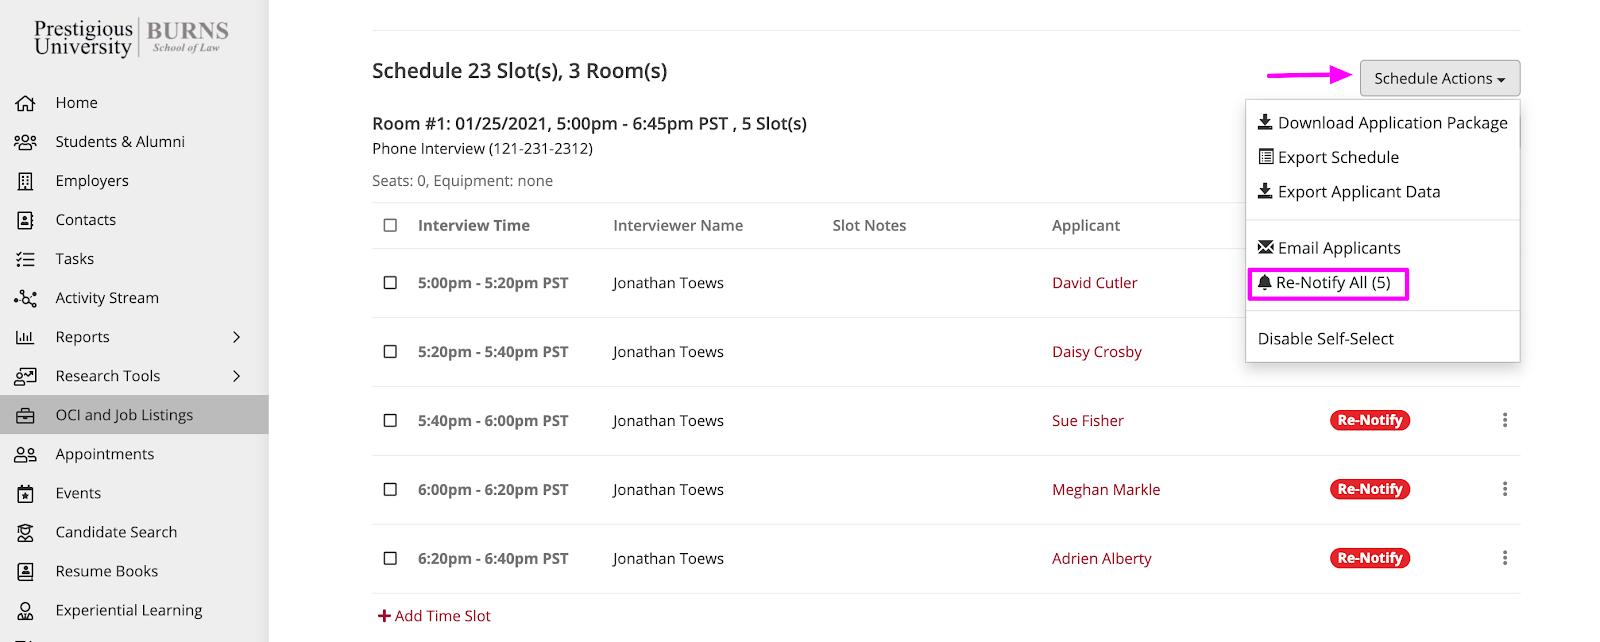
Task: Click the Tasks checklist icon
Action: 25,259
